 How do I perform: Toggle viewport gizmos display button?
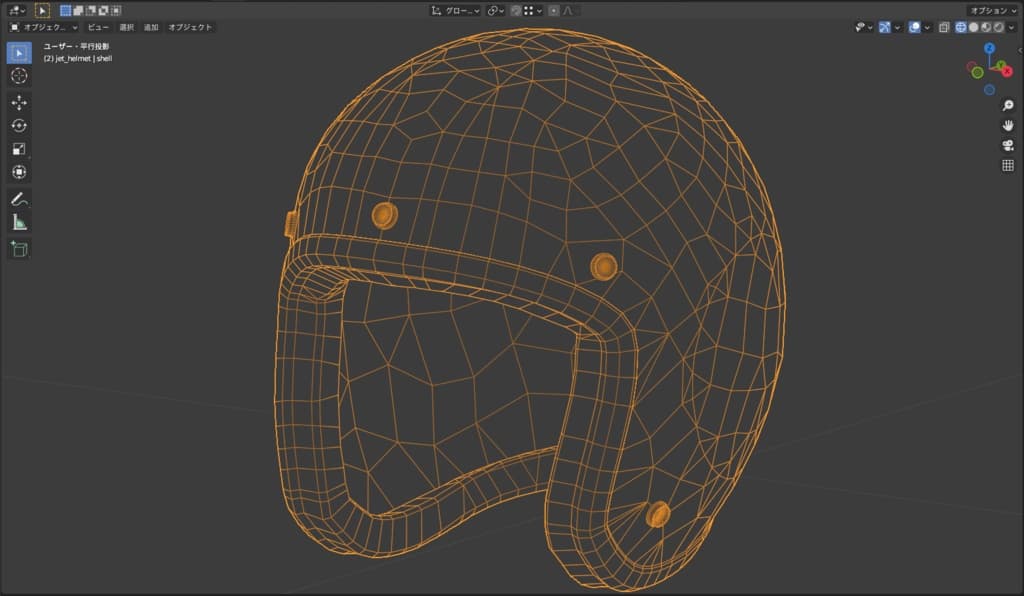[x=885, y=27]
